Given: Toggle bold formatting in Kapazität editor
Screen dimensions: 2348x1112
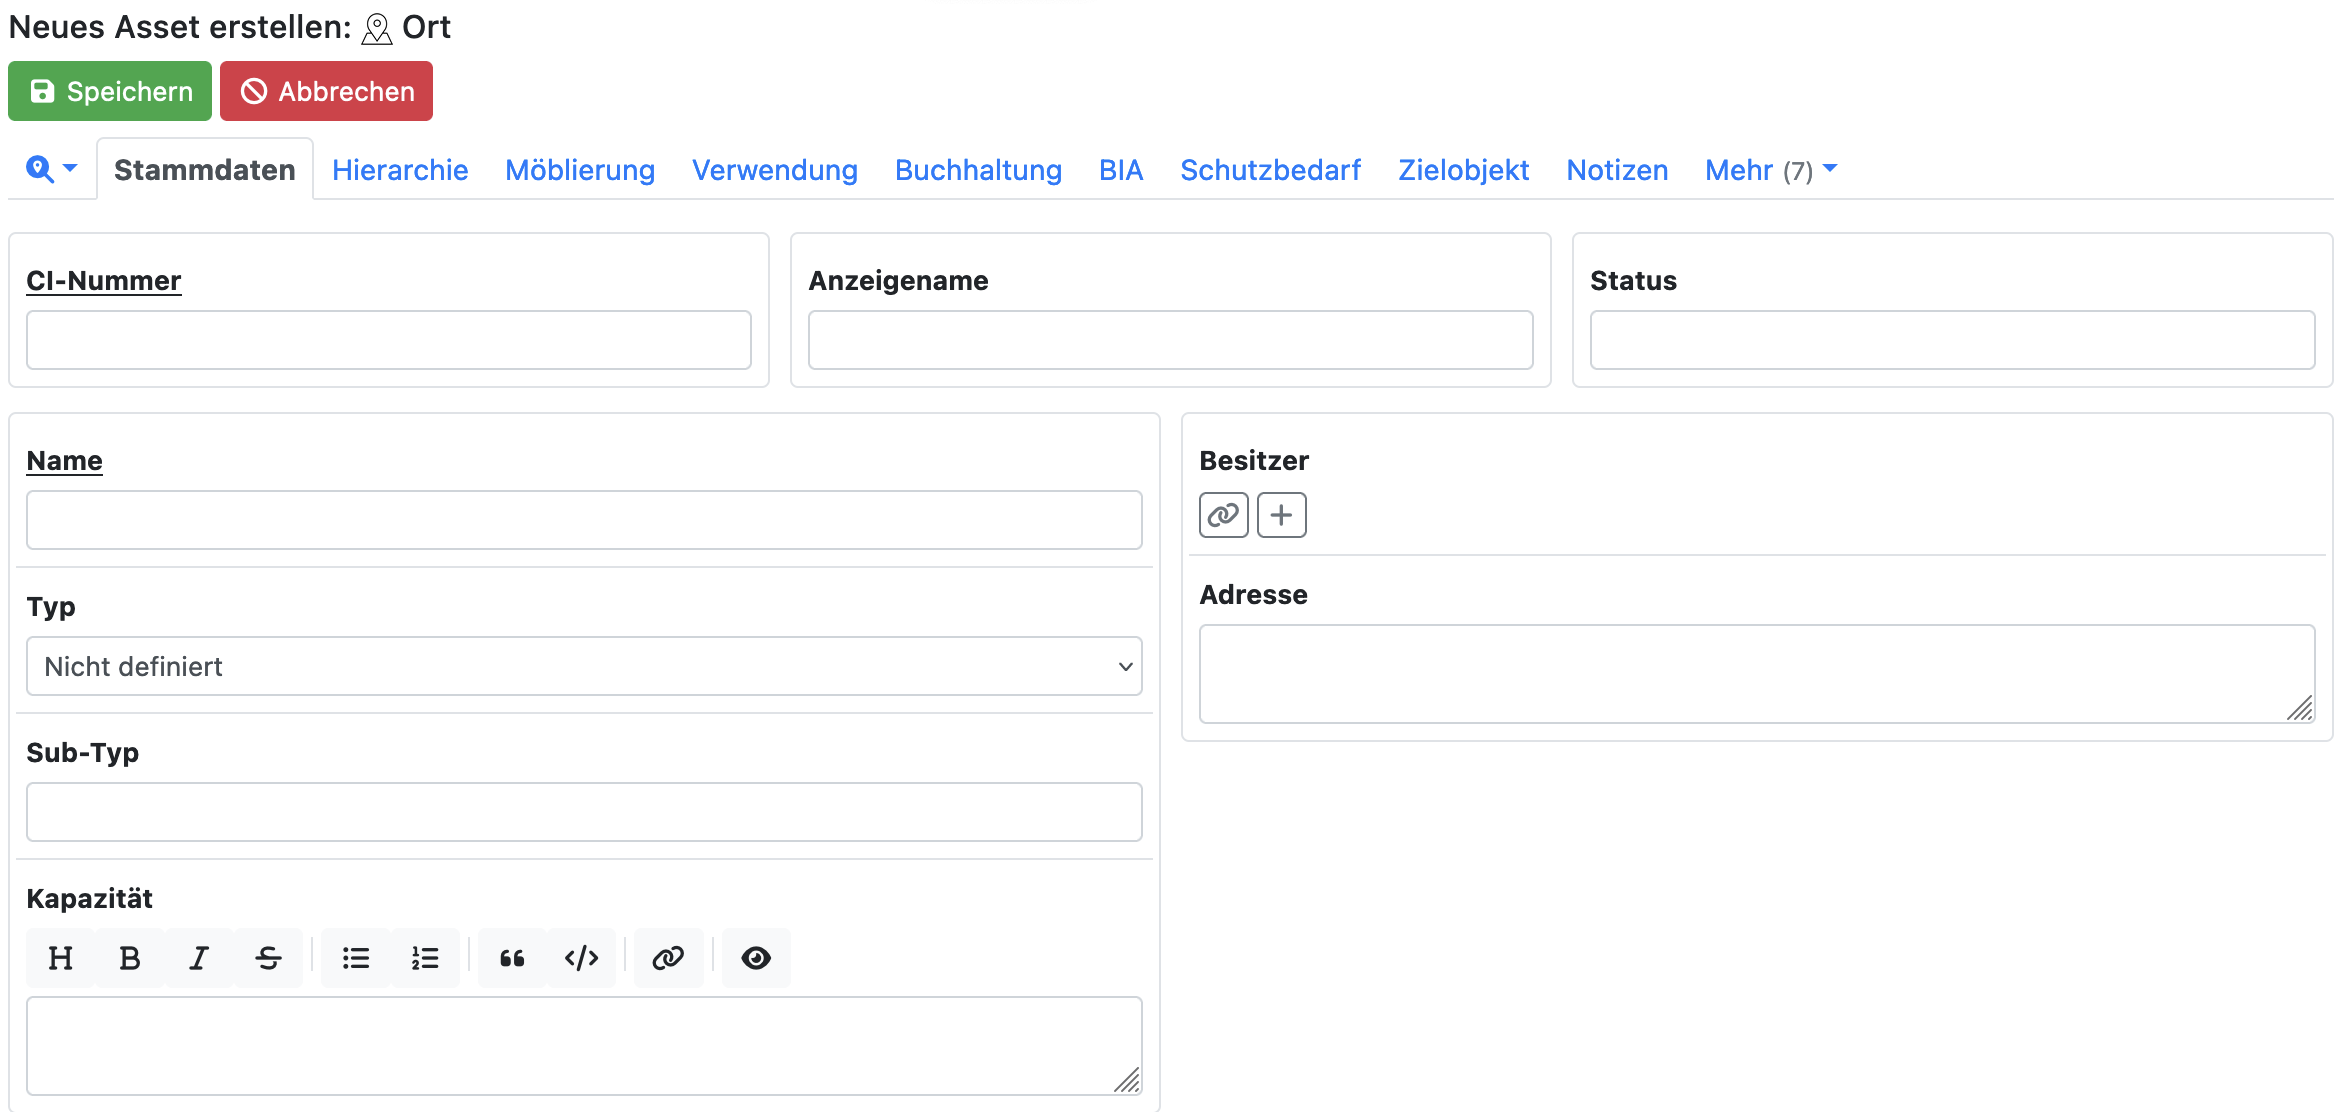Looking at the screenshot, I should (x=130, y=958).
